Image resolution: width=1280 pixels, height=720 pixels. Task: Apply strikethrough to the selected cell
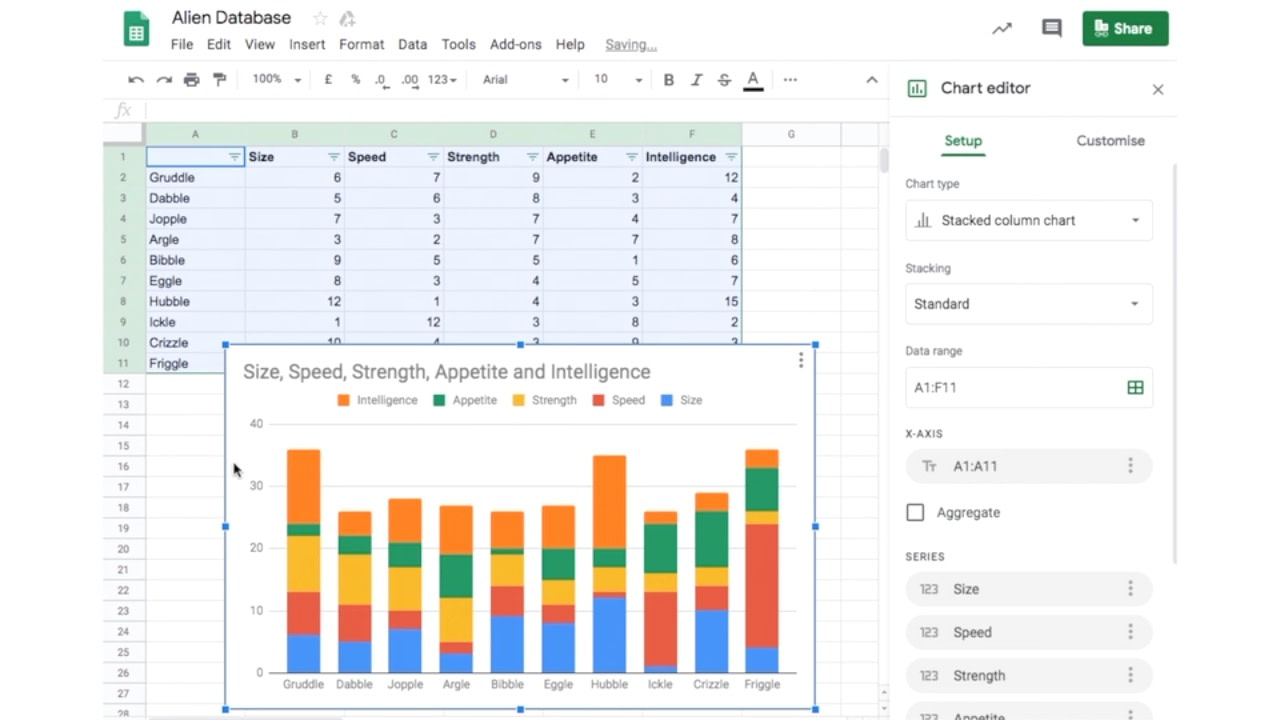[724, 79]
